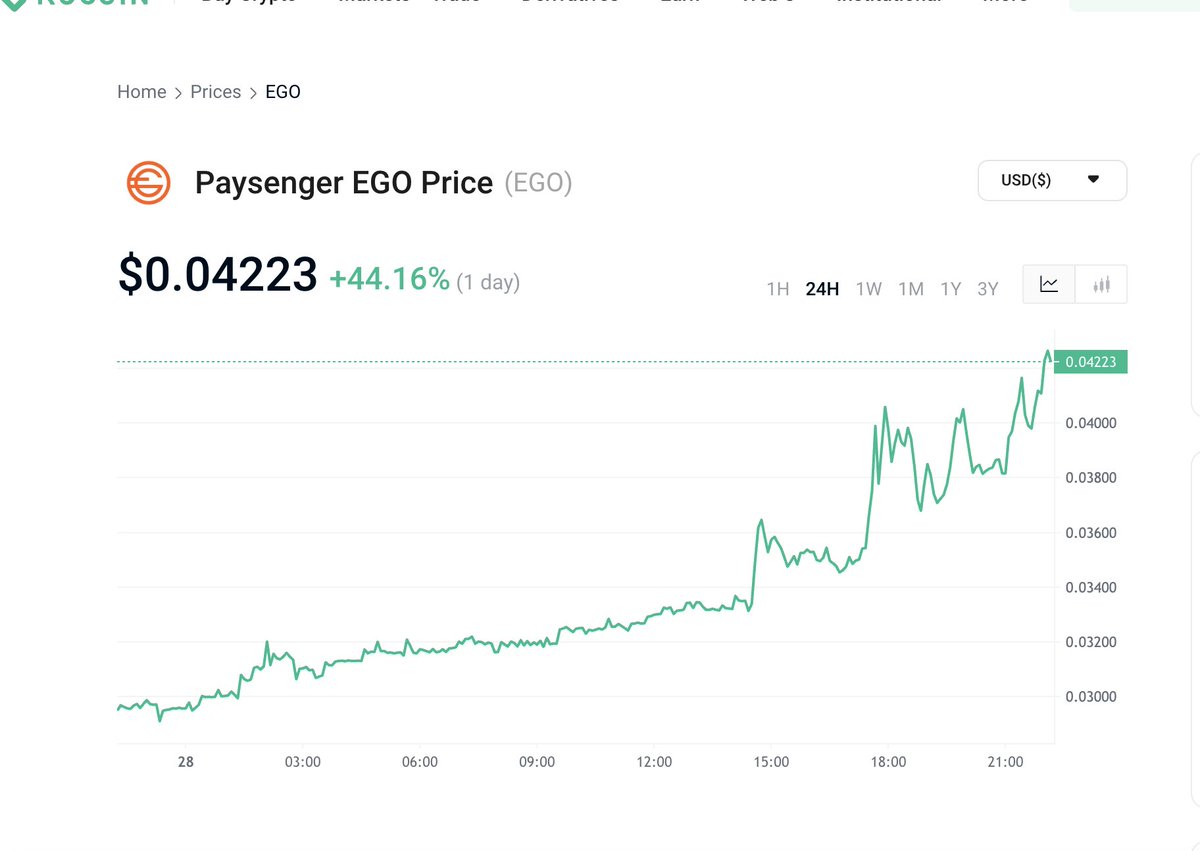1200x851 pixels.
Task: Click the Paysenger EGO coin logo
Action: pyautogui.click(x=149, y=183)
